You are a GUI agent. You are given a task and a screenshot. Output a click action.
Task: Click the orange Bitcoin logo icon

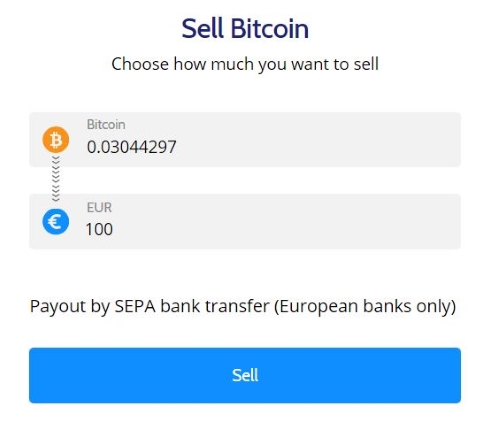(56, 140)
